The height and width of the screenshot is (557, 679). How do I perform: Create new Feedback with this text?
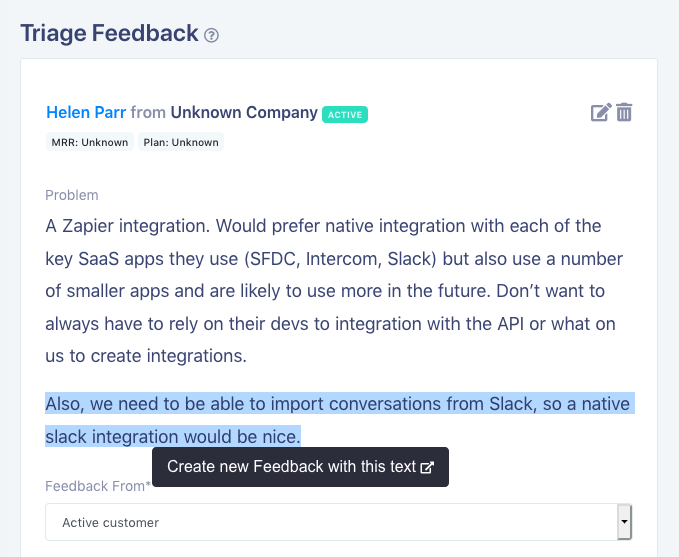pos(301,467)
